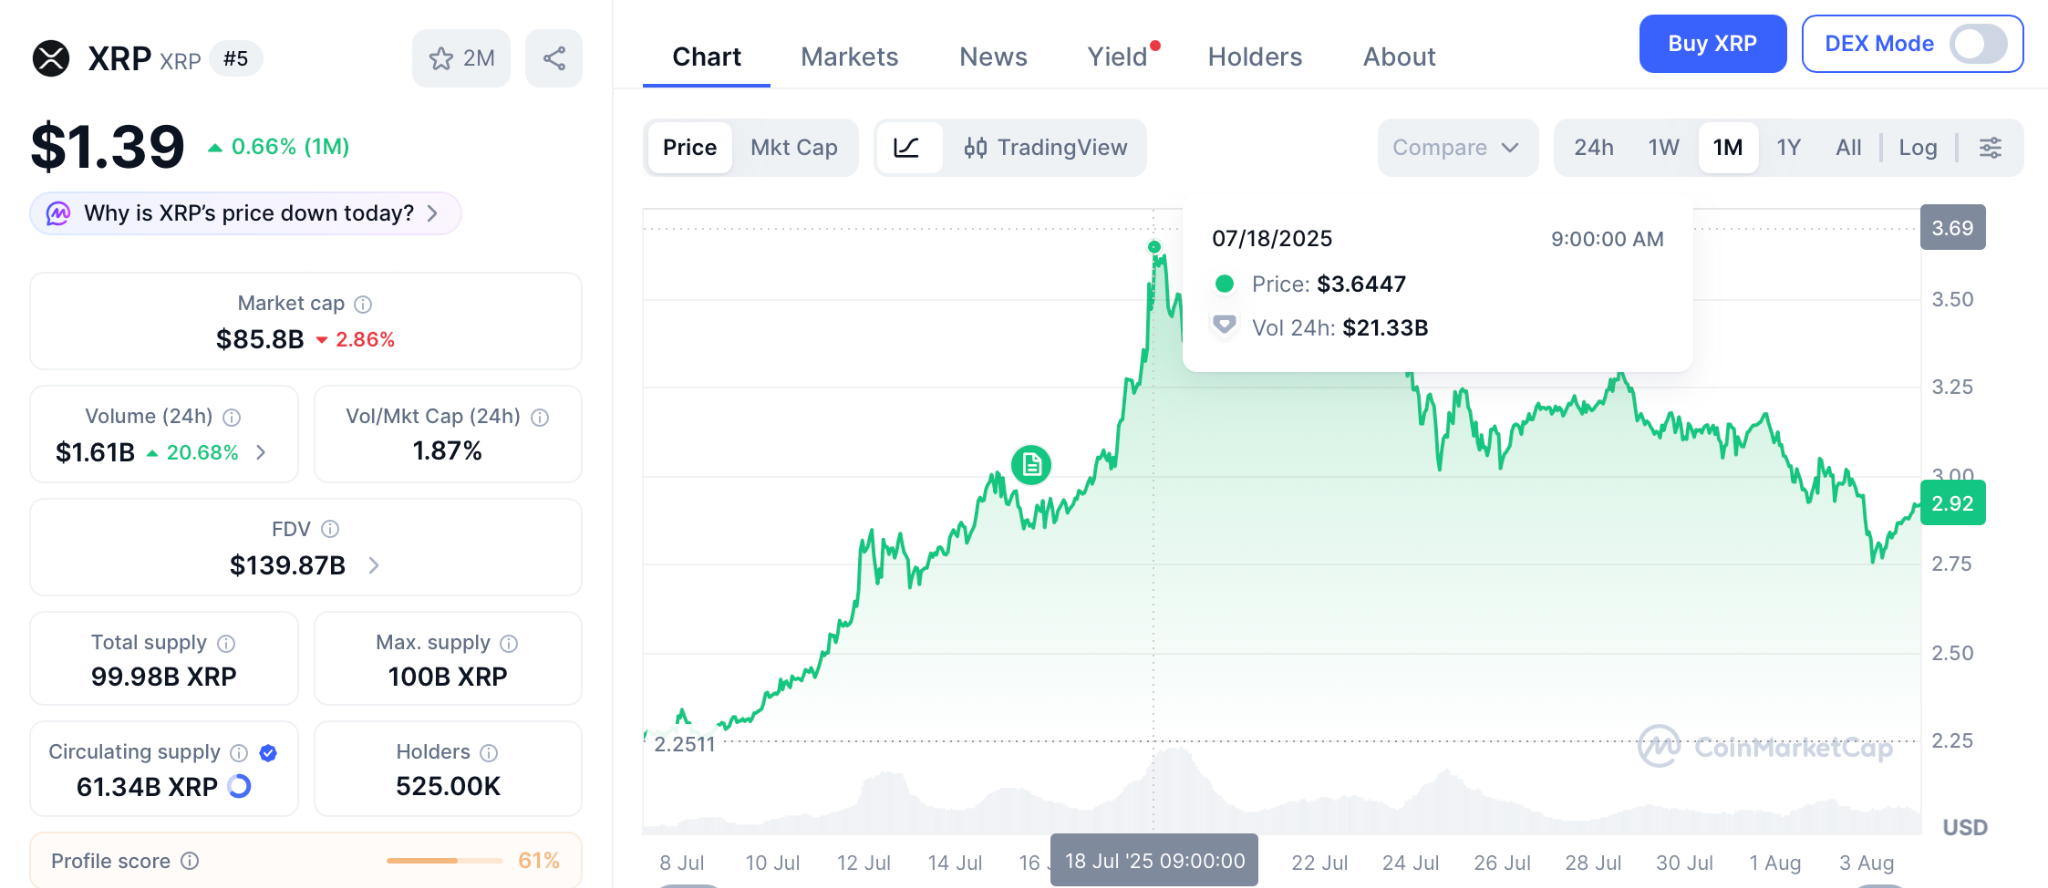Image resolution: width=2048 pixels, height=888 pixels.
Task: Open chart display settings via sliders icon
Action: click(1990, 147)
